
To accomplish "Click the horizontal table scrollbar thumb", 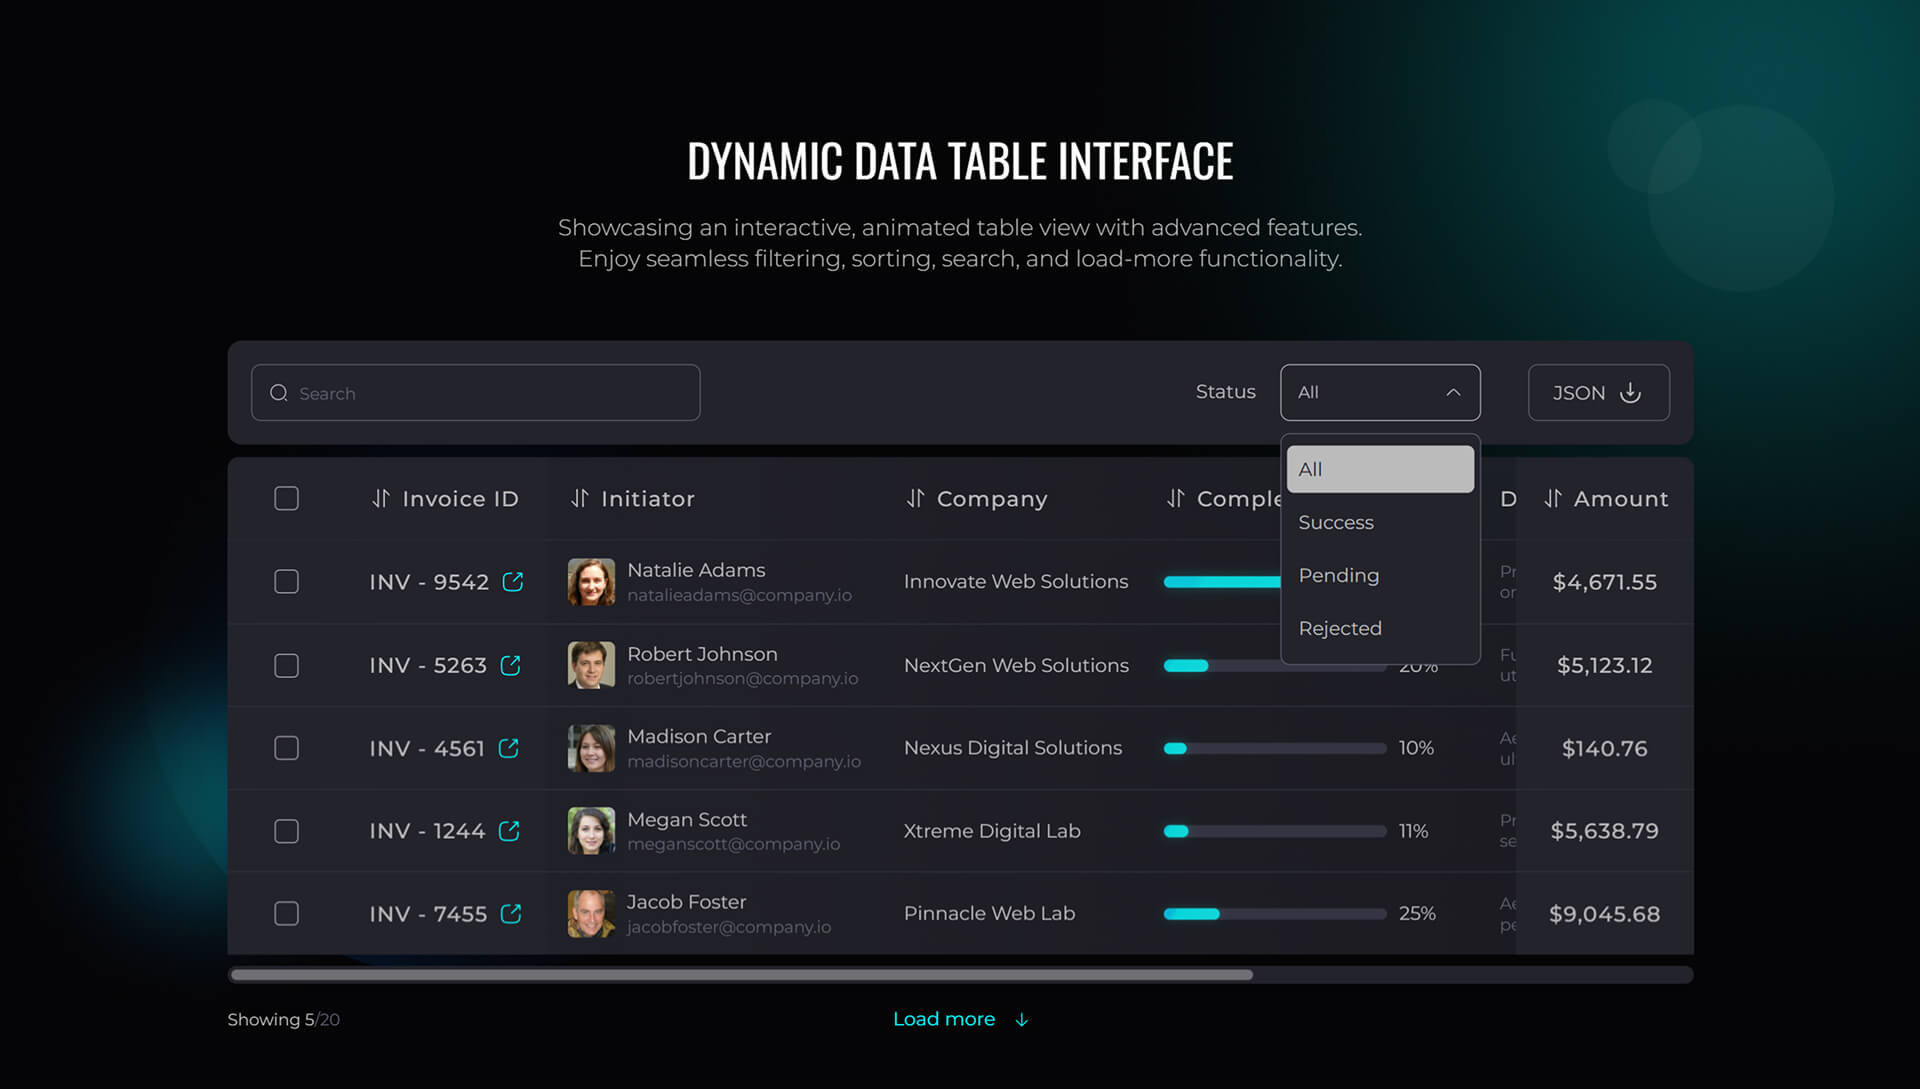I will click(x=740, y=974).
